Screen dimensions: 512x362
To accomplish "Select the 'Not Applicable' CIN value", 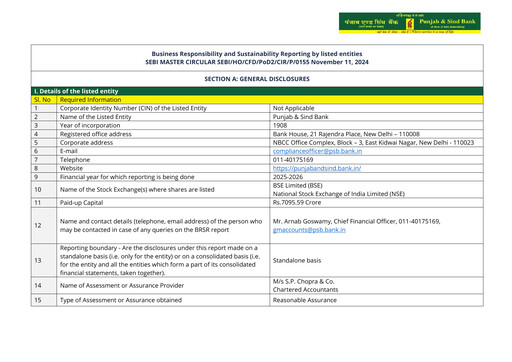I will pyautogui.click(x=293, y=108).
